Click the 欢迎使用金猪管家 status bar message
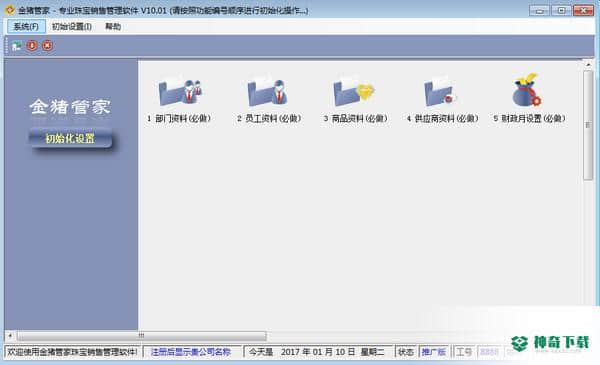The image size is (600, 365). point(72,352)
